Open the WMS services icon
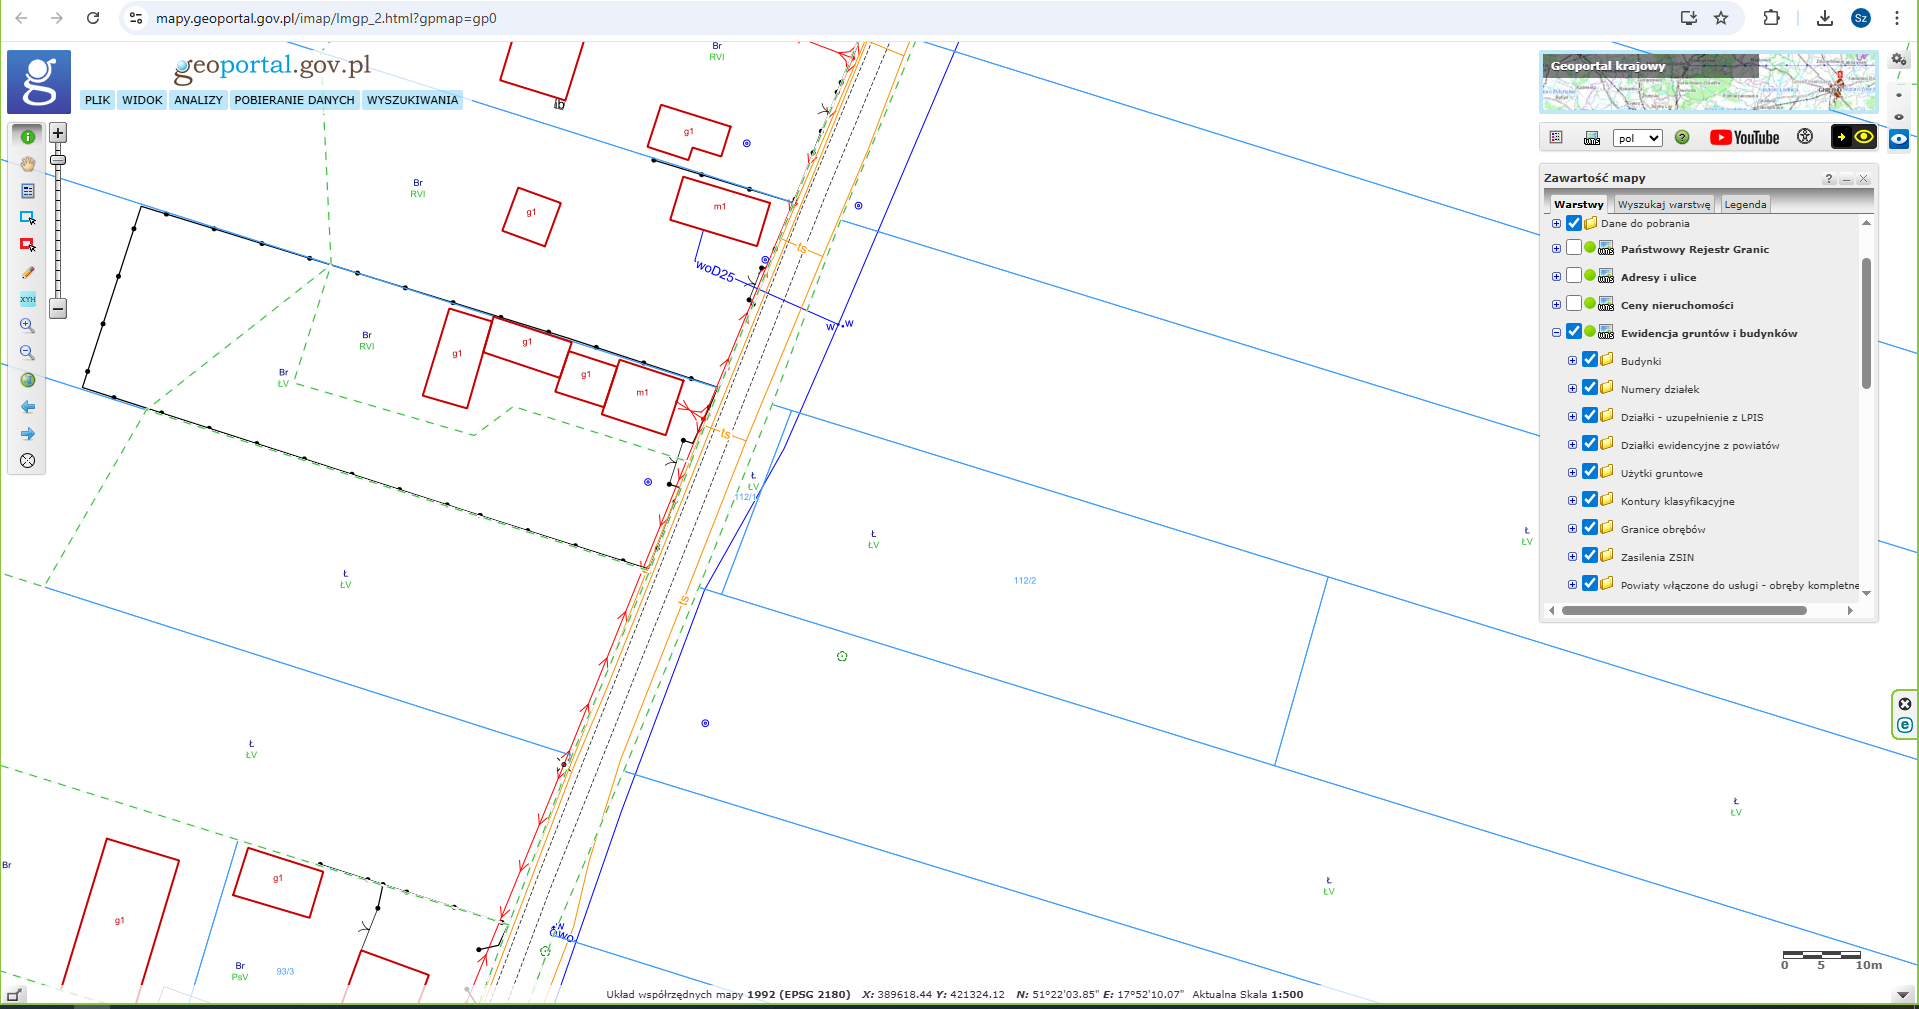 coord(1592,138)
